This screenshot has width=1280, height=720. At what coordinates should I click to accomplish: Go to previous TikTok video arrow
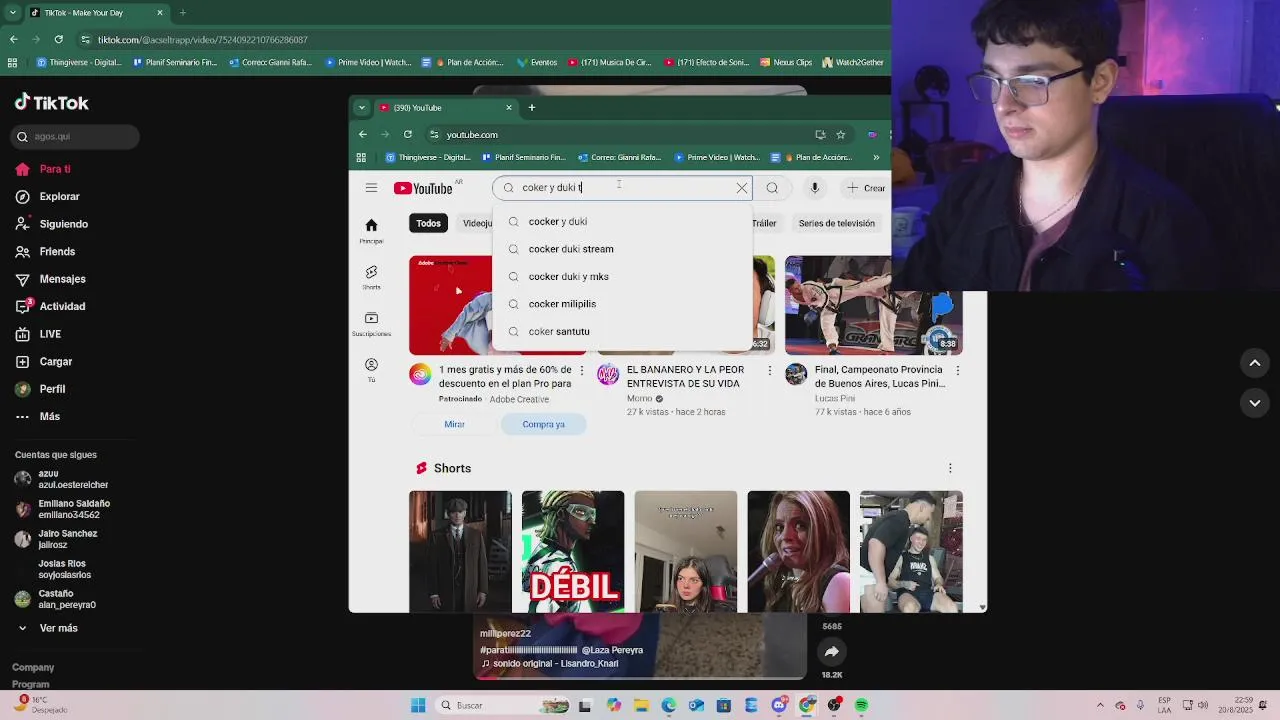(x=1255, y=363)
